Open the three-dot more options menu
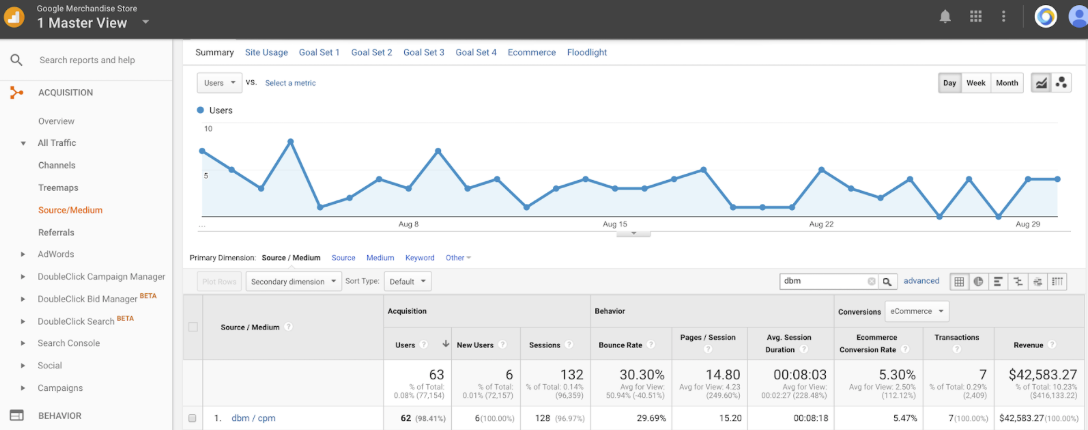 [1004, 16]
